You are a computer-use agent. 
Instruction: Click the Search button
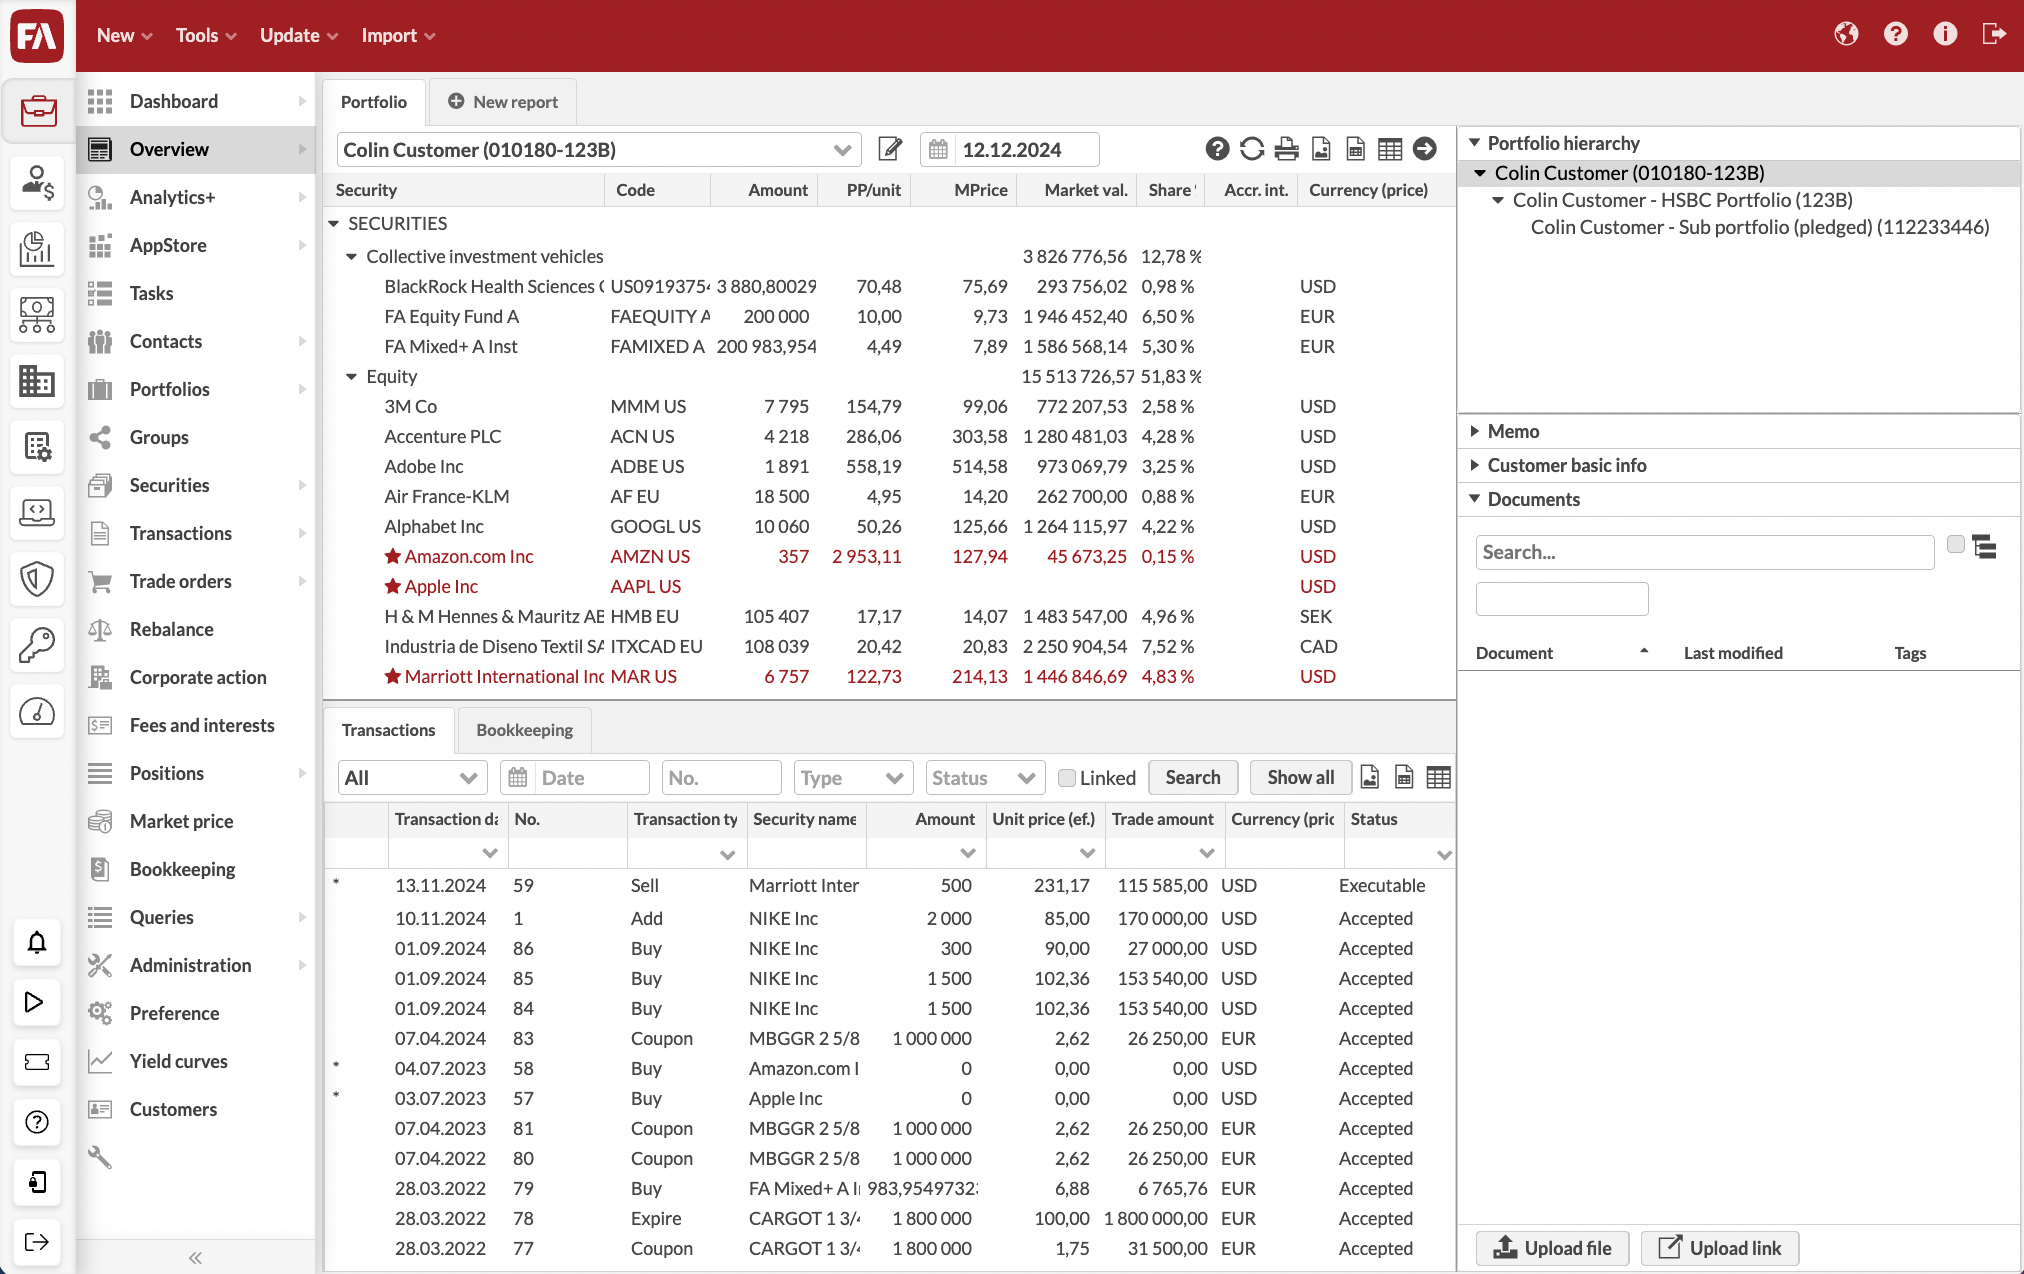pyautogui.click(x=1193, y=777)
